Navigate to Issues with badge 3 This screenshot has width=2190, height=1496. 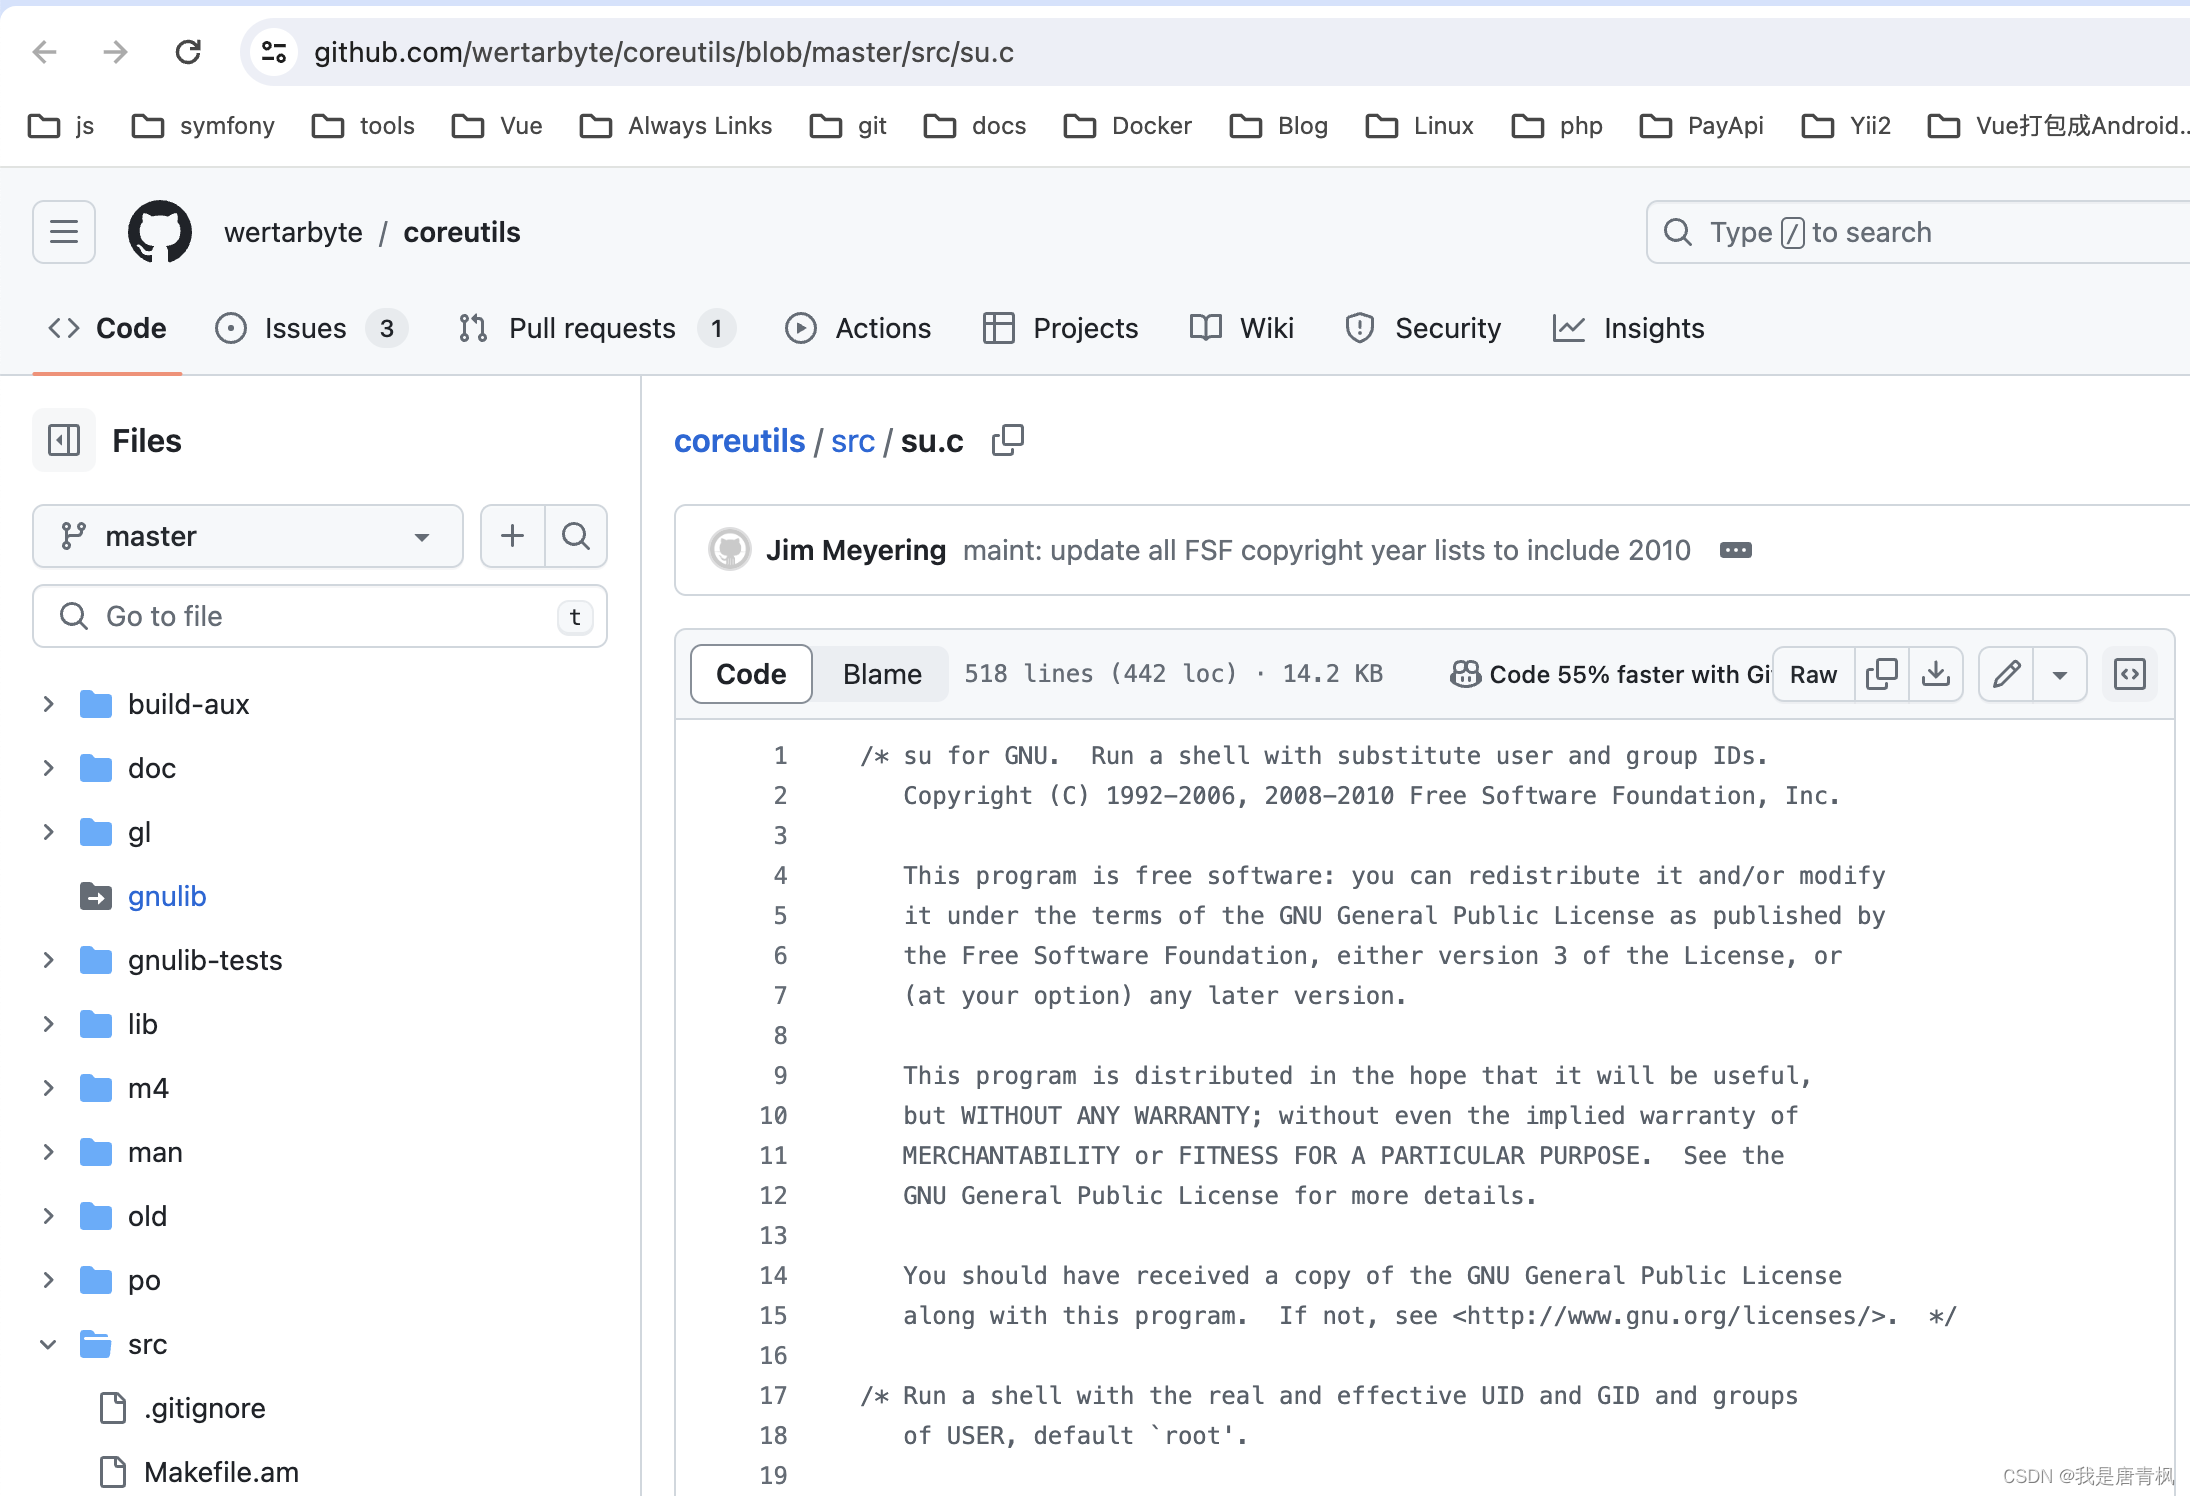310,328
